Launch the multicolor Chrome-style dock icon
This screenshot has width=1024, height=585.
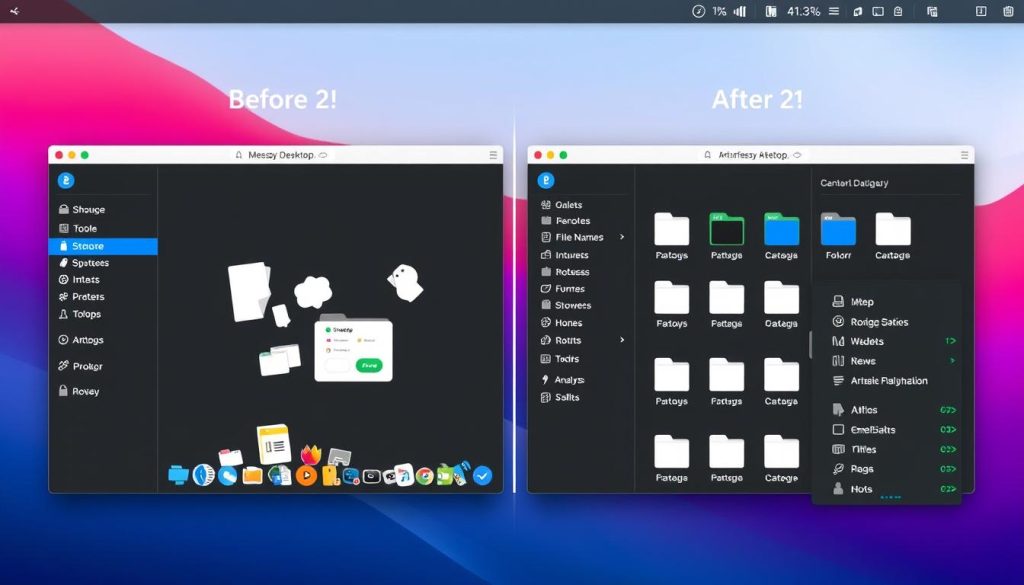424,476
